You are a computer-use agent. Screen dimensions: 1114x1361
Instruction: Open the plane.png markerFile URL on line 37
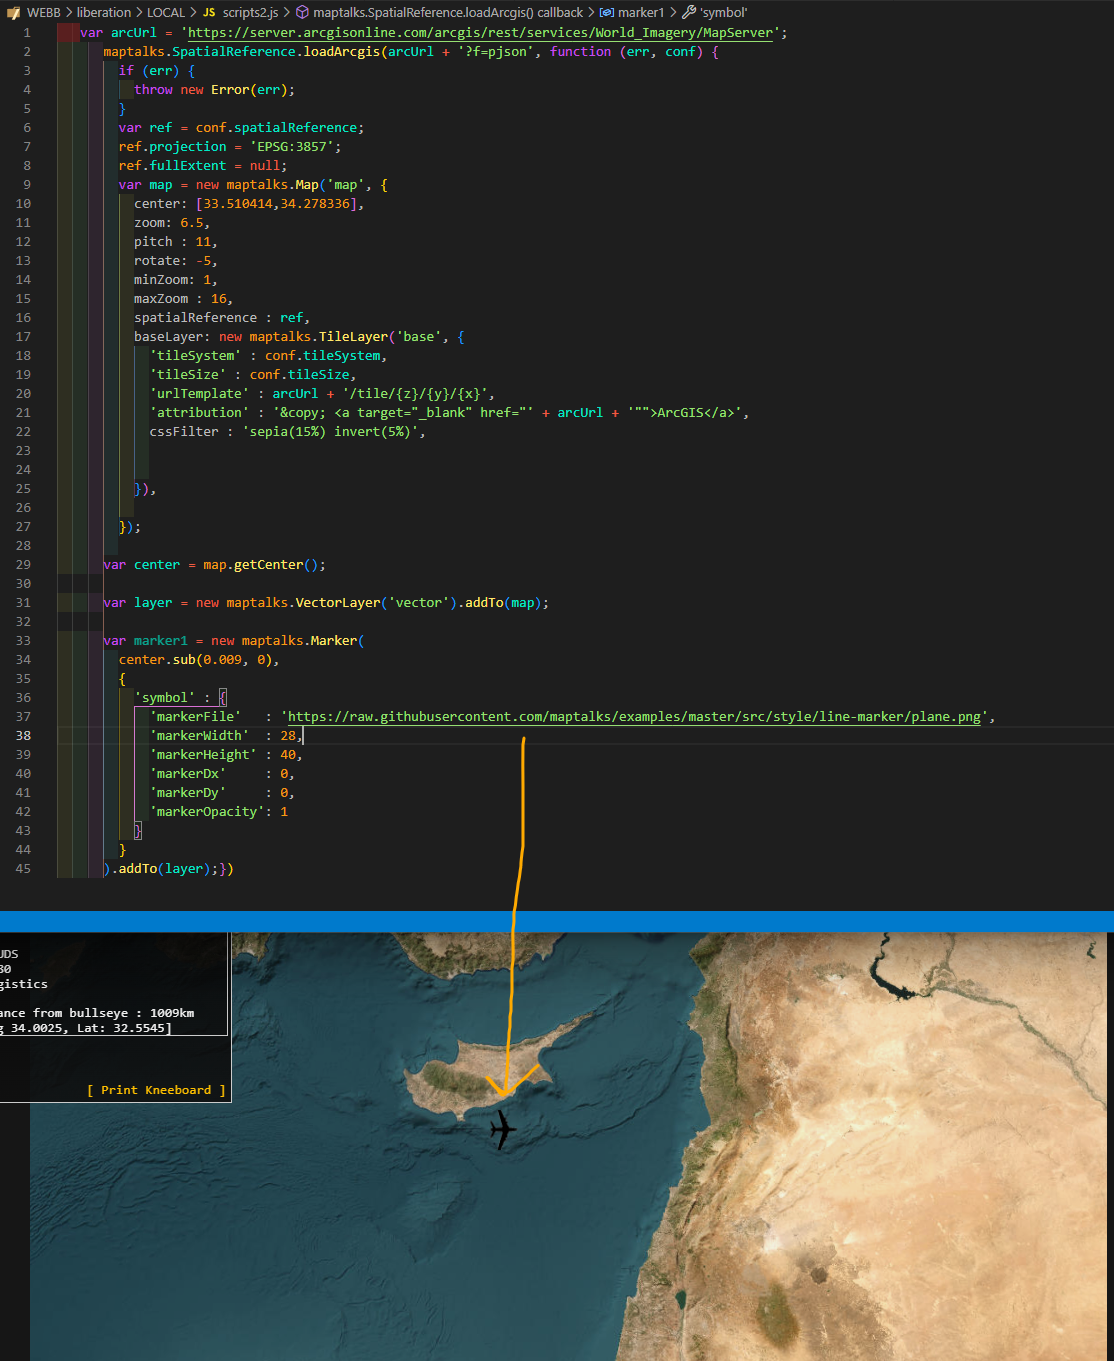tap(634, 716)
